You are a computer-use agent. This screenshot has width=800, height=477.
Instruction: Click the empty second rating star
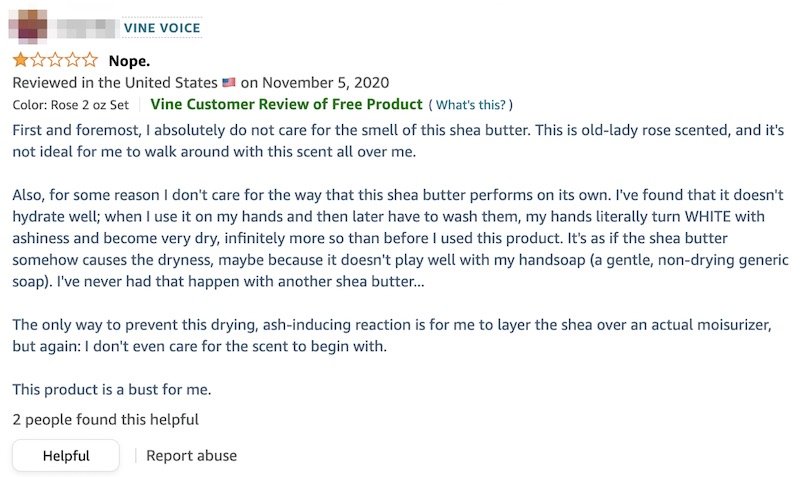click(38, 60)
